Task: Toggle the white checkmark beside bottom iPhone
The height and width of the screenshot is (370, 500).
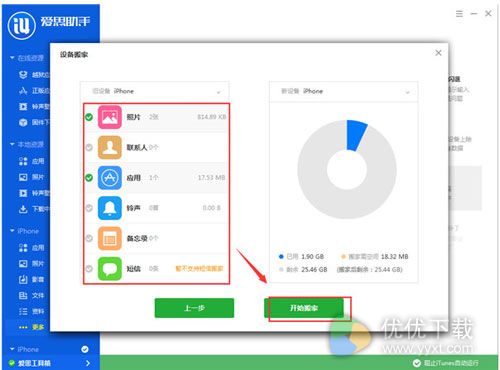Action: pos(85,349)
